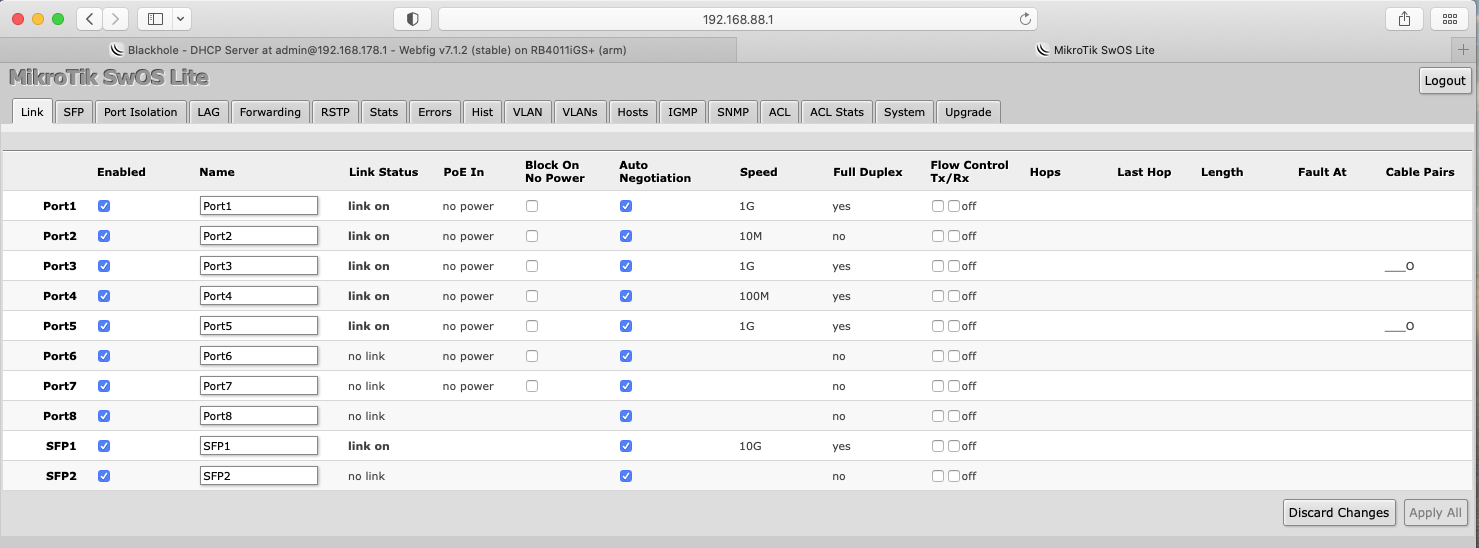The width and height of the screenshot is (1479, 548).
Task: Open the Errors tab
Action: [435, 112]
